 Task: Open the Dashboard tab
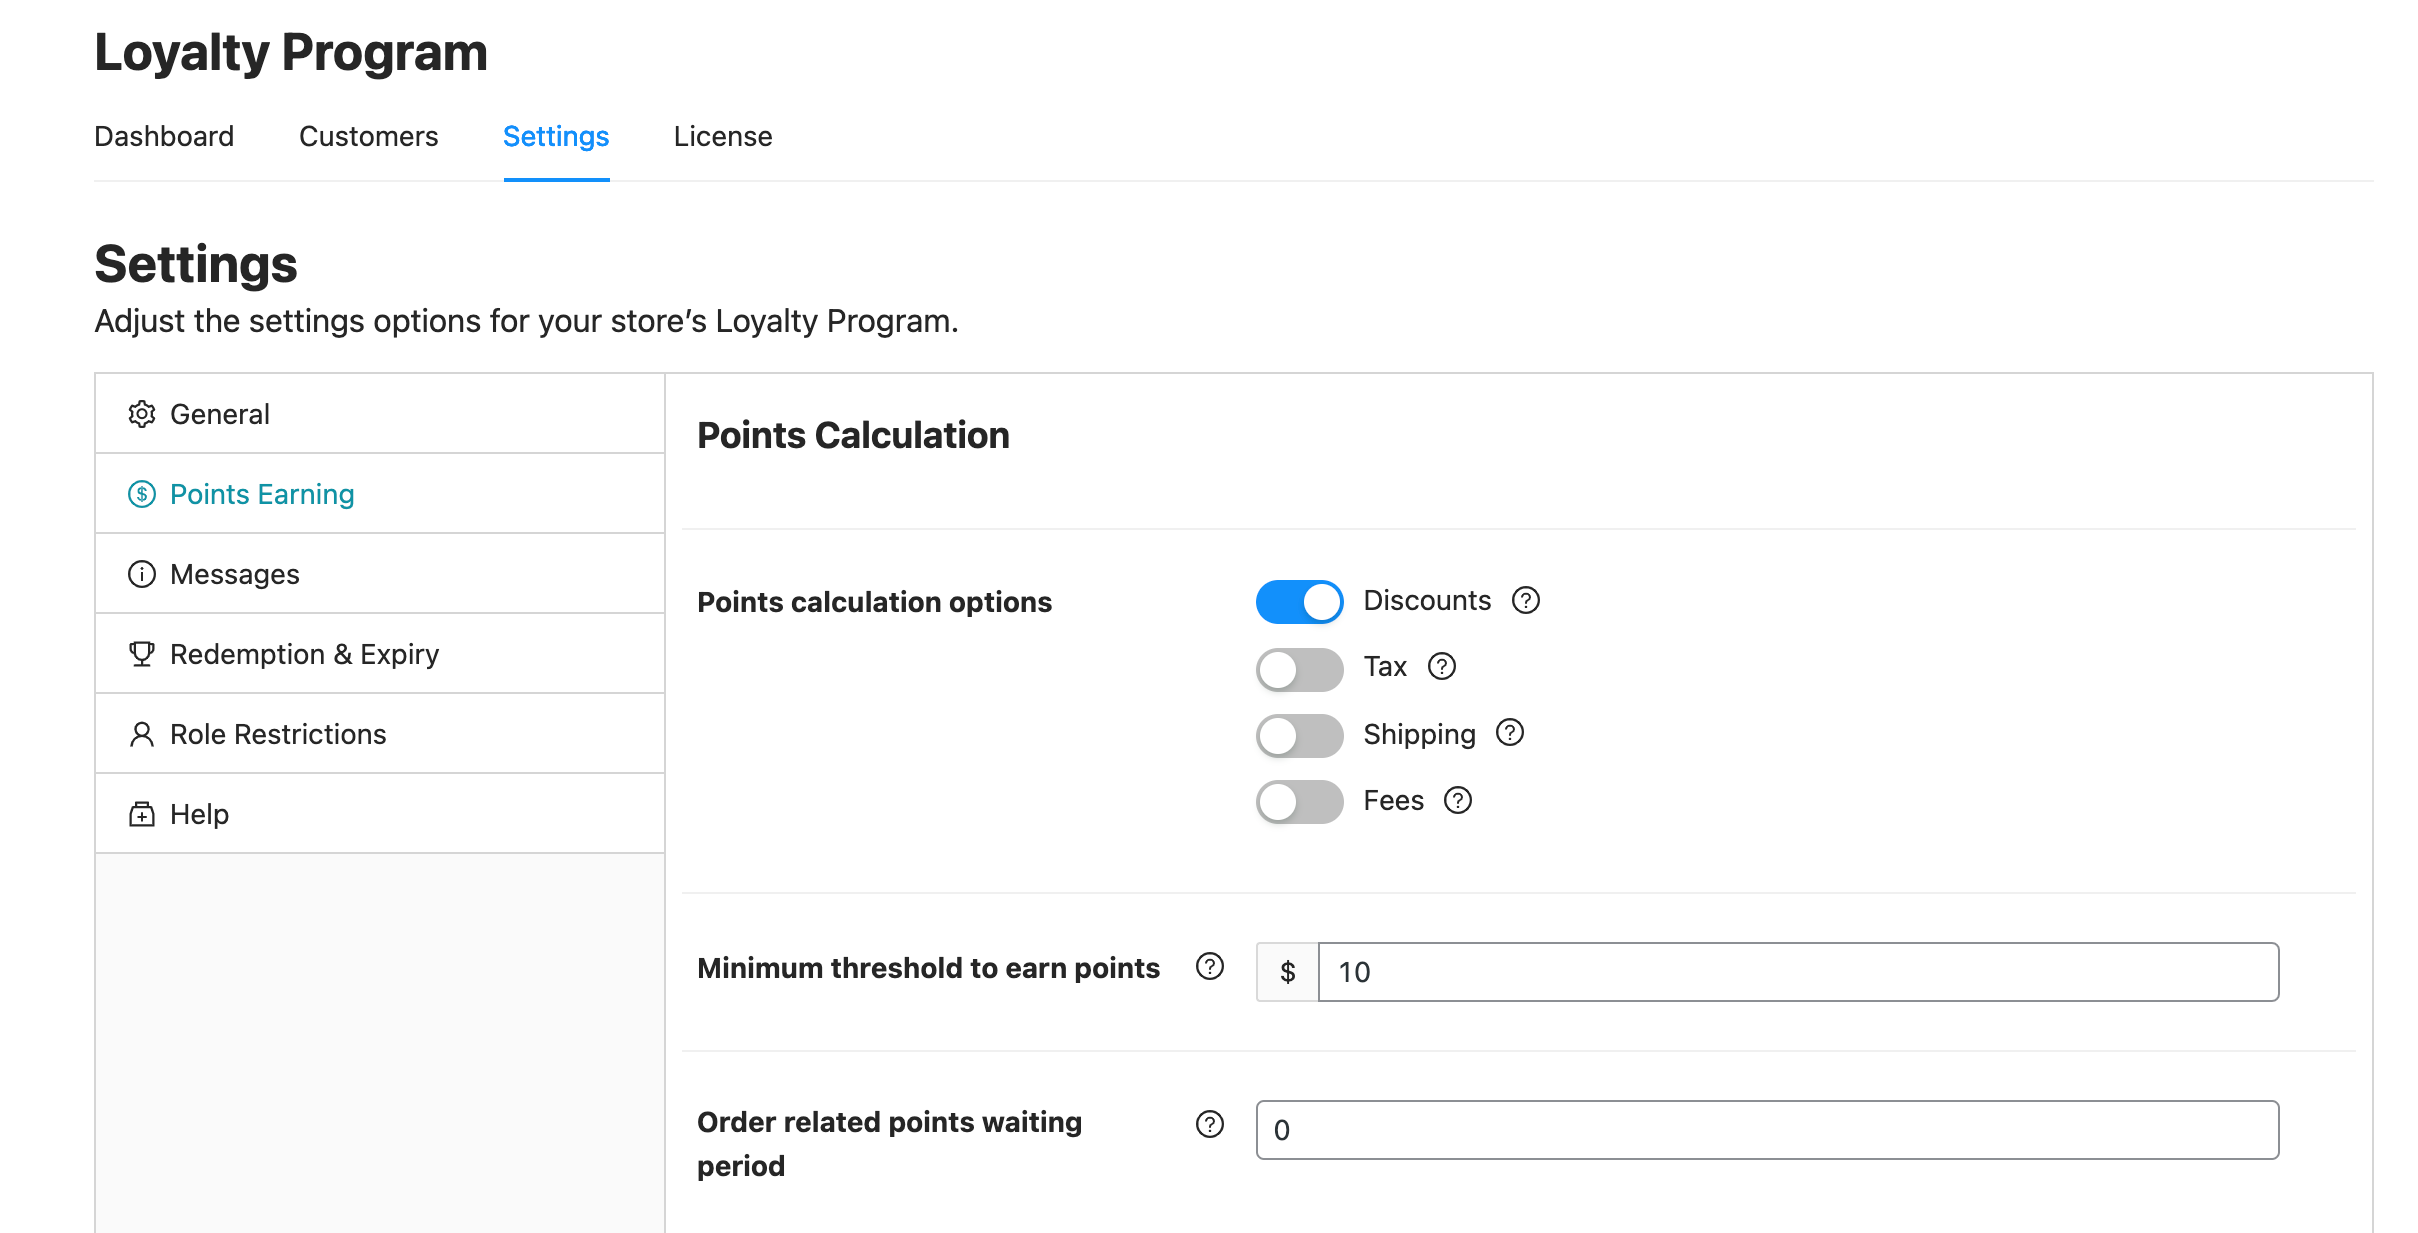164,136
